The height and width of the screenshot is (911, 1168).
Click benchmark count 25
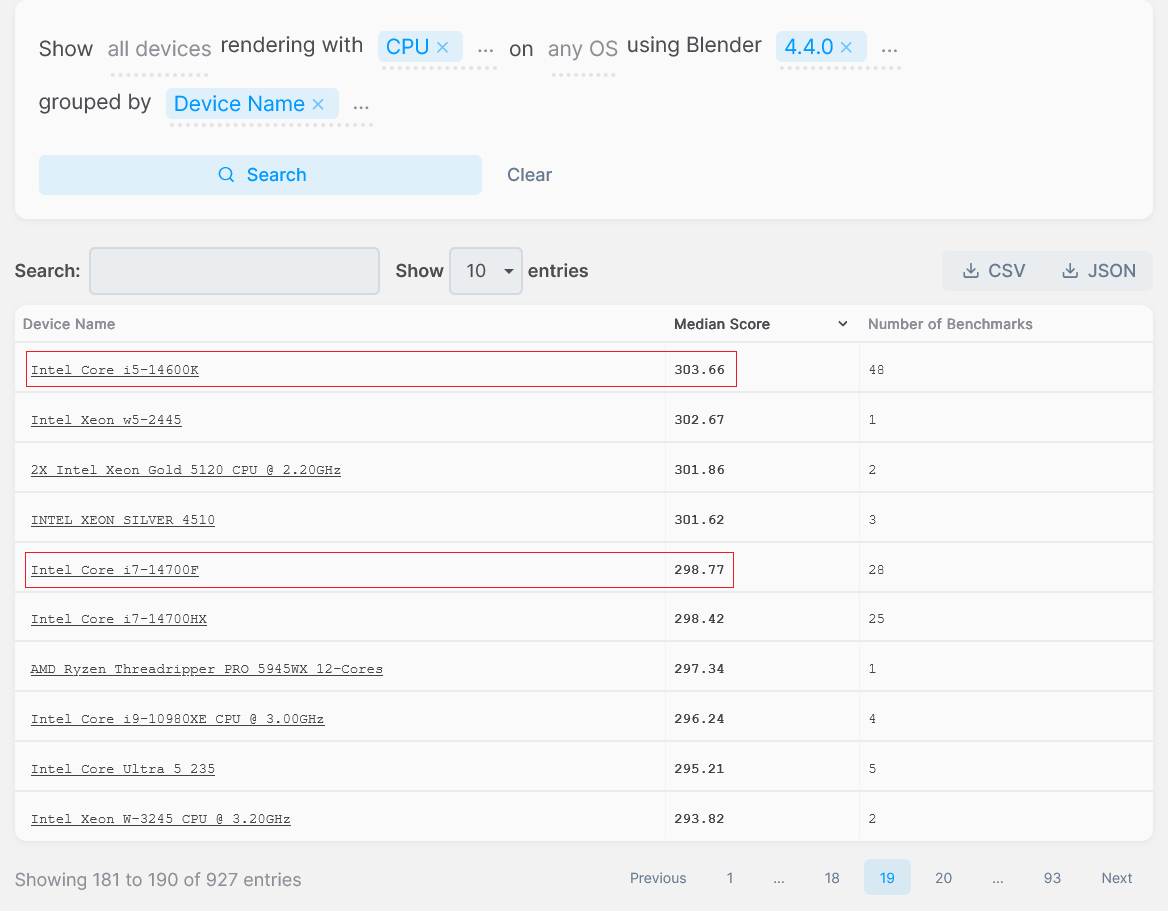click(x=876, y=618)
